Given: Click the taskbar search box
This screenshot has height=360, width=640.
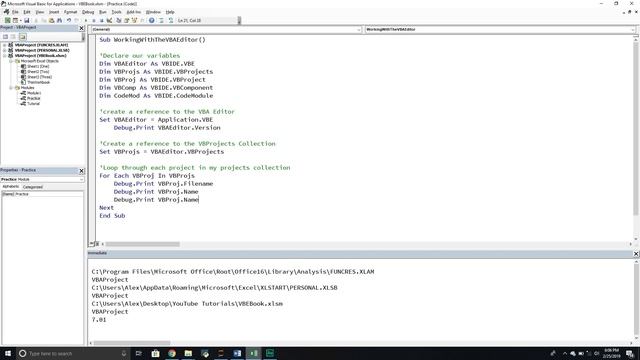Looking at the screenshot, I should coord(73,353).
